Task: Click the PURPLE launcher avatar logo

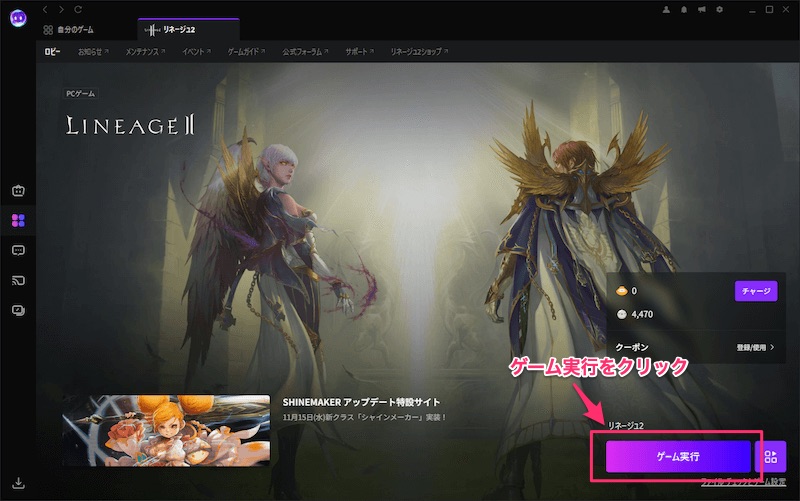Action: (x=18, y=18)
